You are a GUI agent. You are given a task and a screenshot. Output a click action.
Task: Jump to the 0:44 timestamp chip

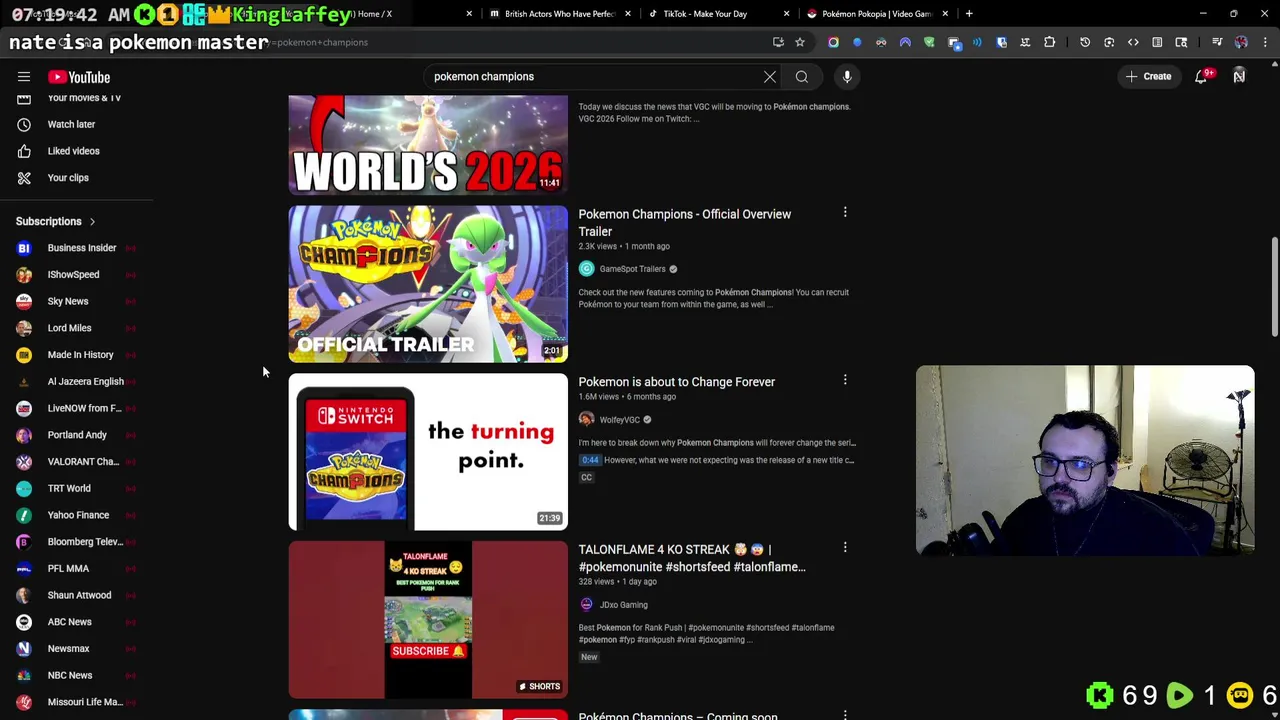pyautogui.click(x=590, y=460)
